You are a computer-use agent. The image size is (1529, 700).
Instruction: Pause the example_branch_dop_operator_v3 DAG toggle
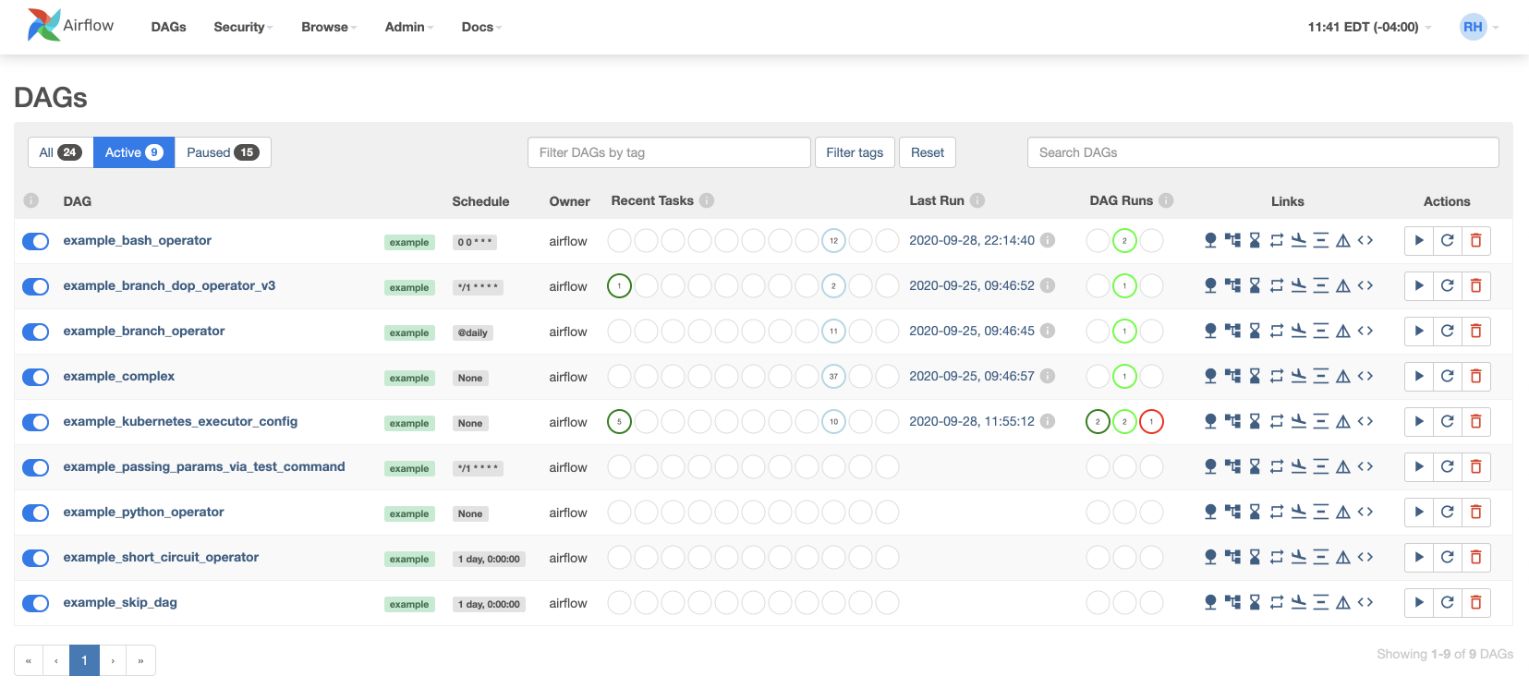coord(36,286)
